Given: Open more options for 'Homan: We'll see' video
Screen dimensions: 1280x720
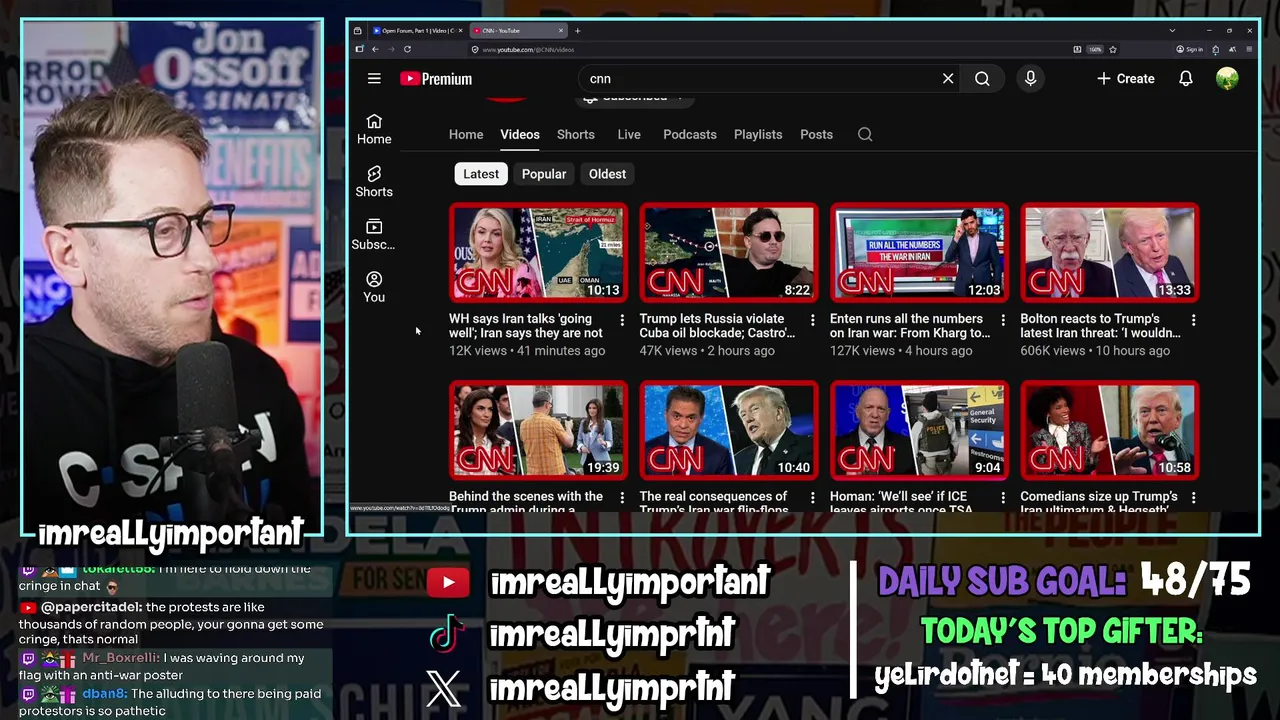Looking at the screenshot, I should tap(1003, 497).
